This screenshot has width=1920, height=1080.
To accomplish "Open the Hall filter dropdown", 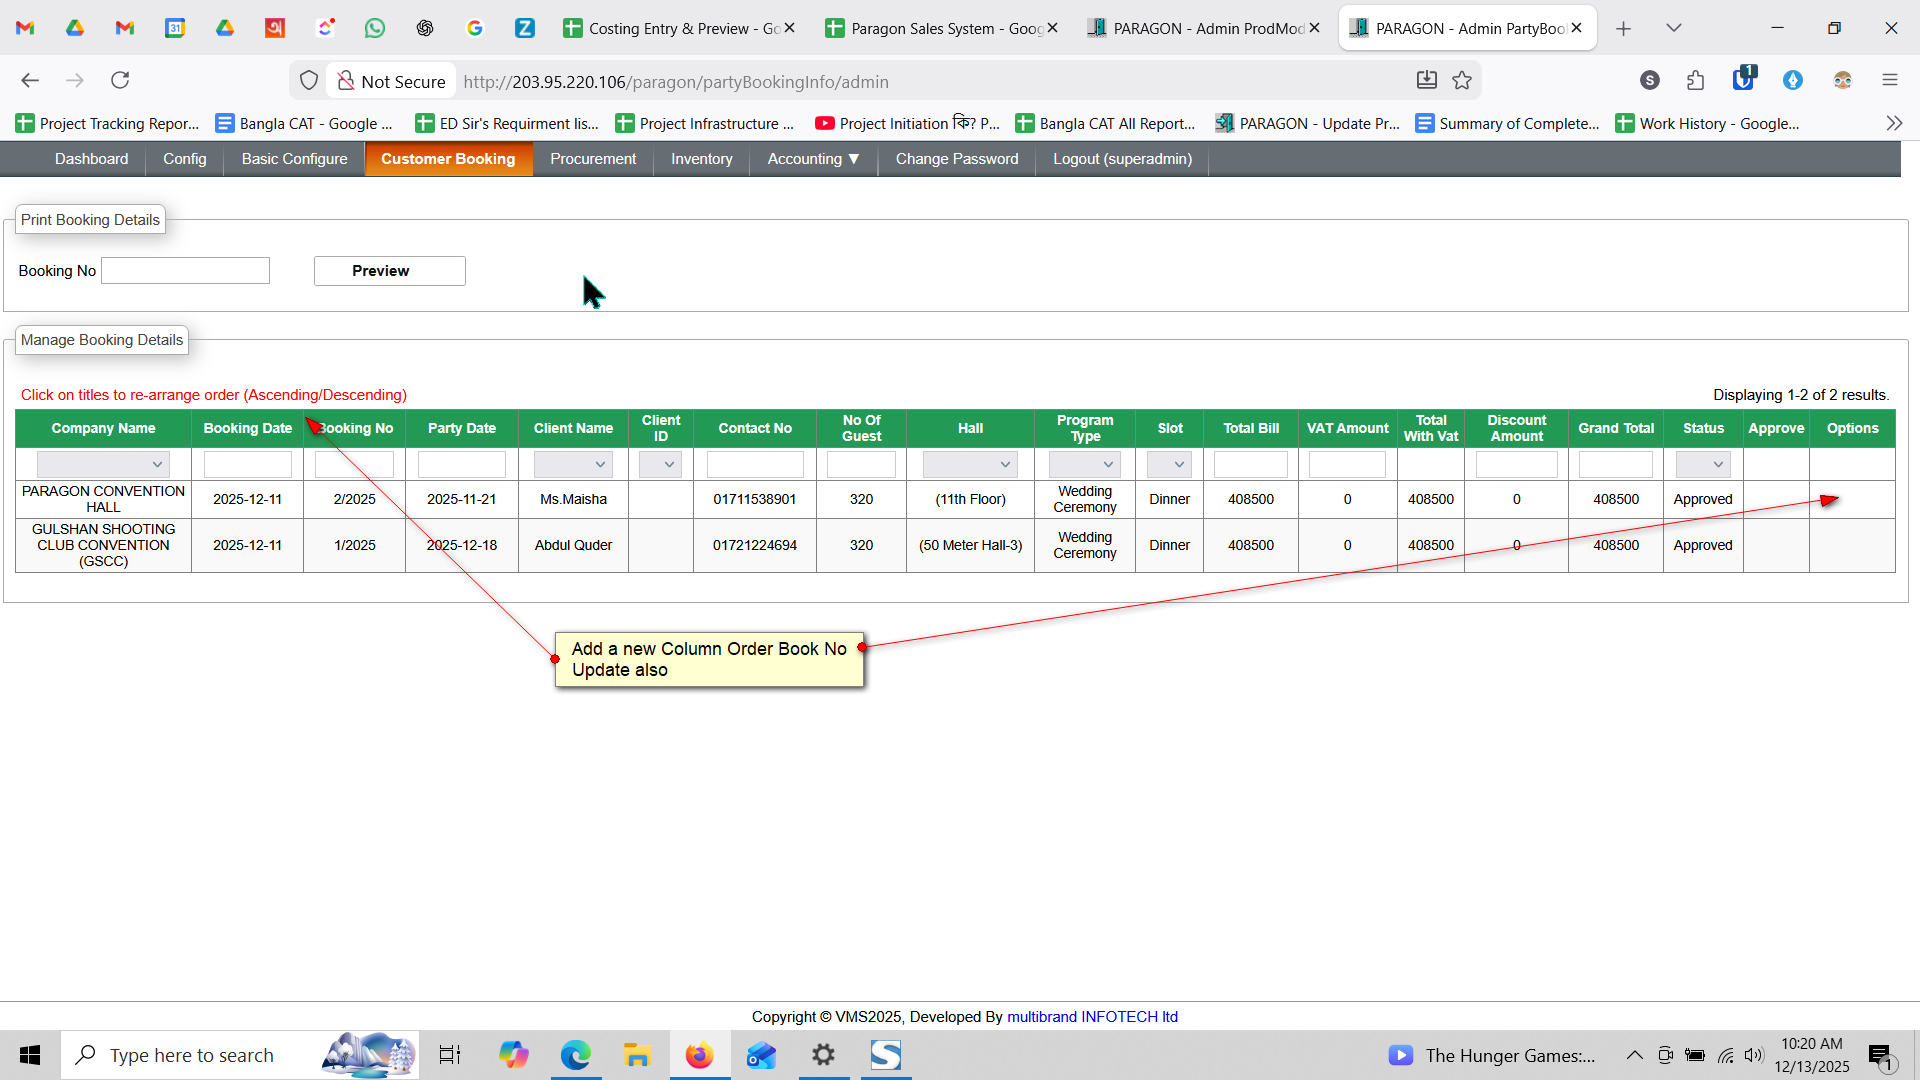I will tap(969, 464).
